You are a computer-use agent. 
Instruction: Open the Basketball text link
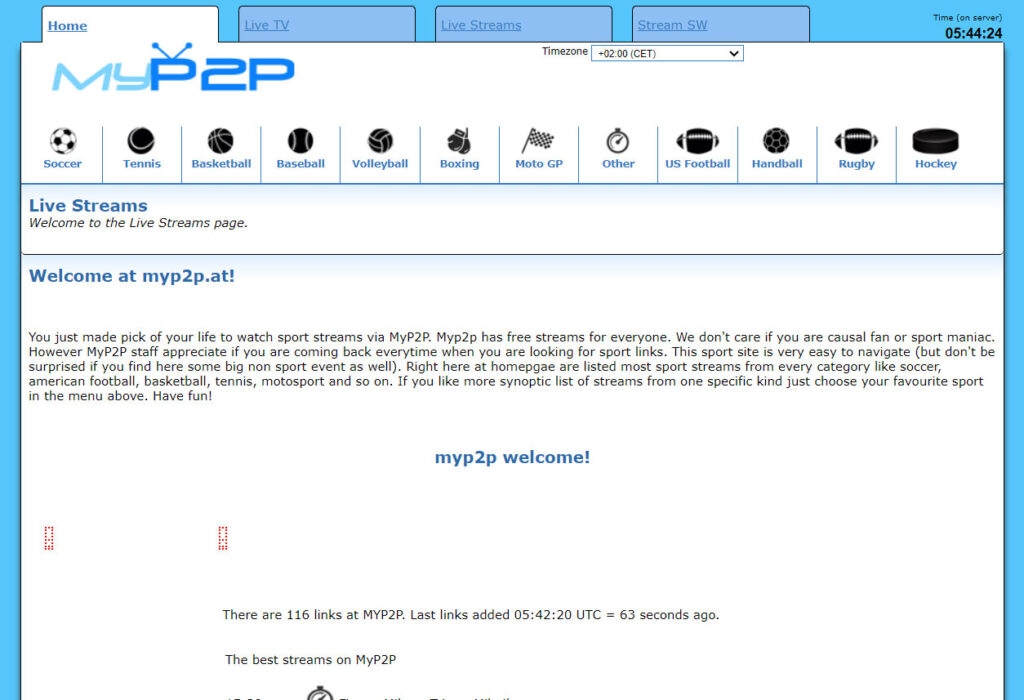pyautogui.click(x=221, y=164)
